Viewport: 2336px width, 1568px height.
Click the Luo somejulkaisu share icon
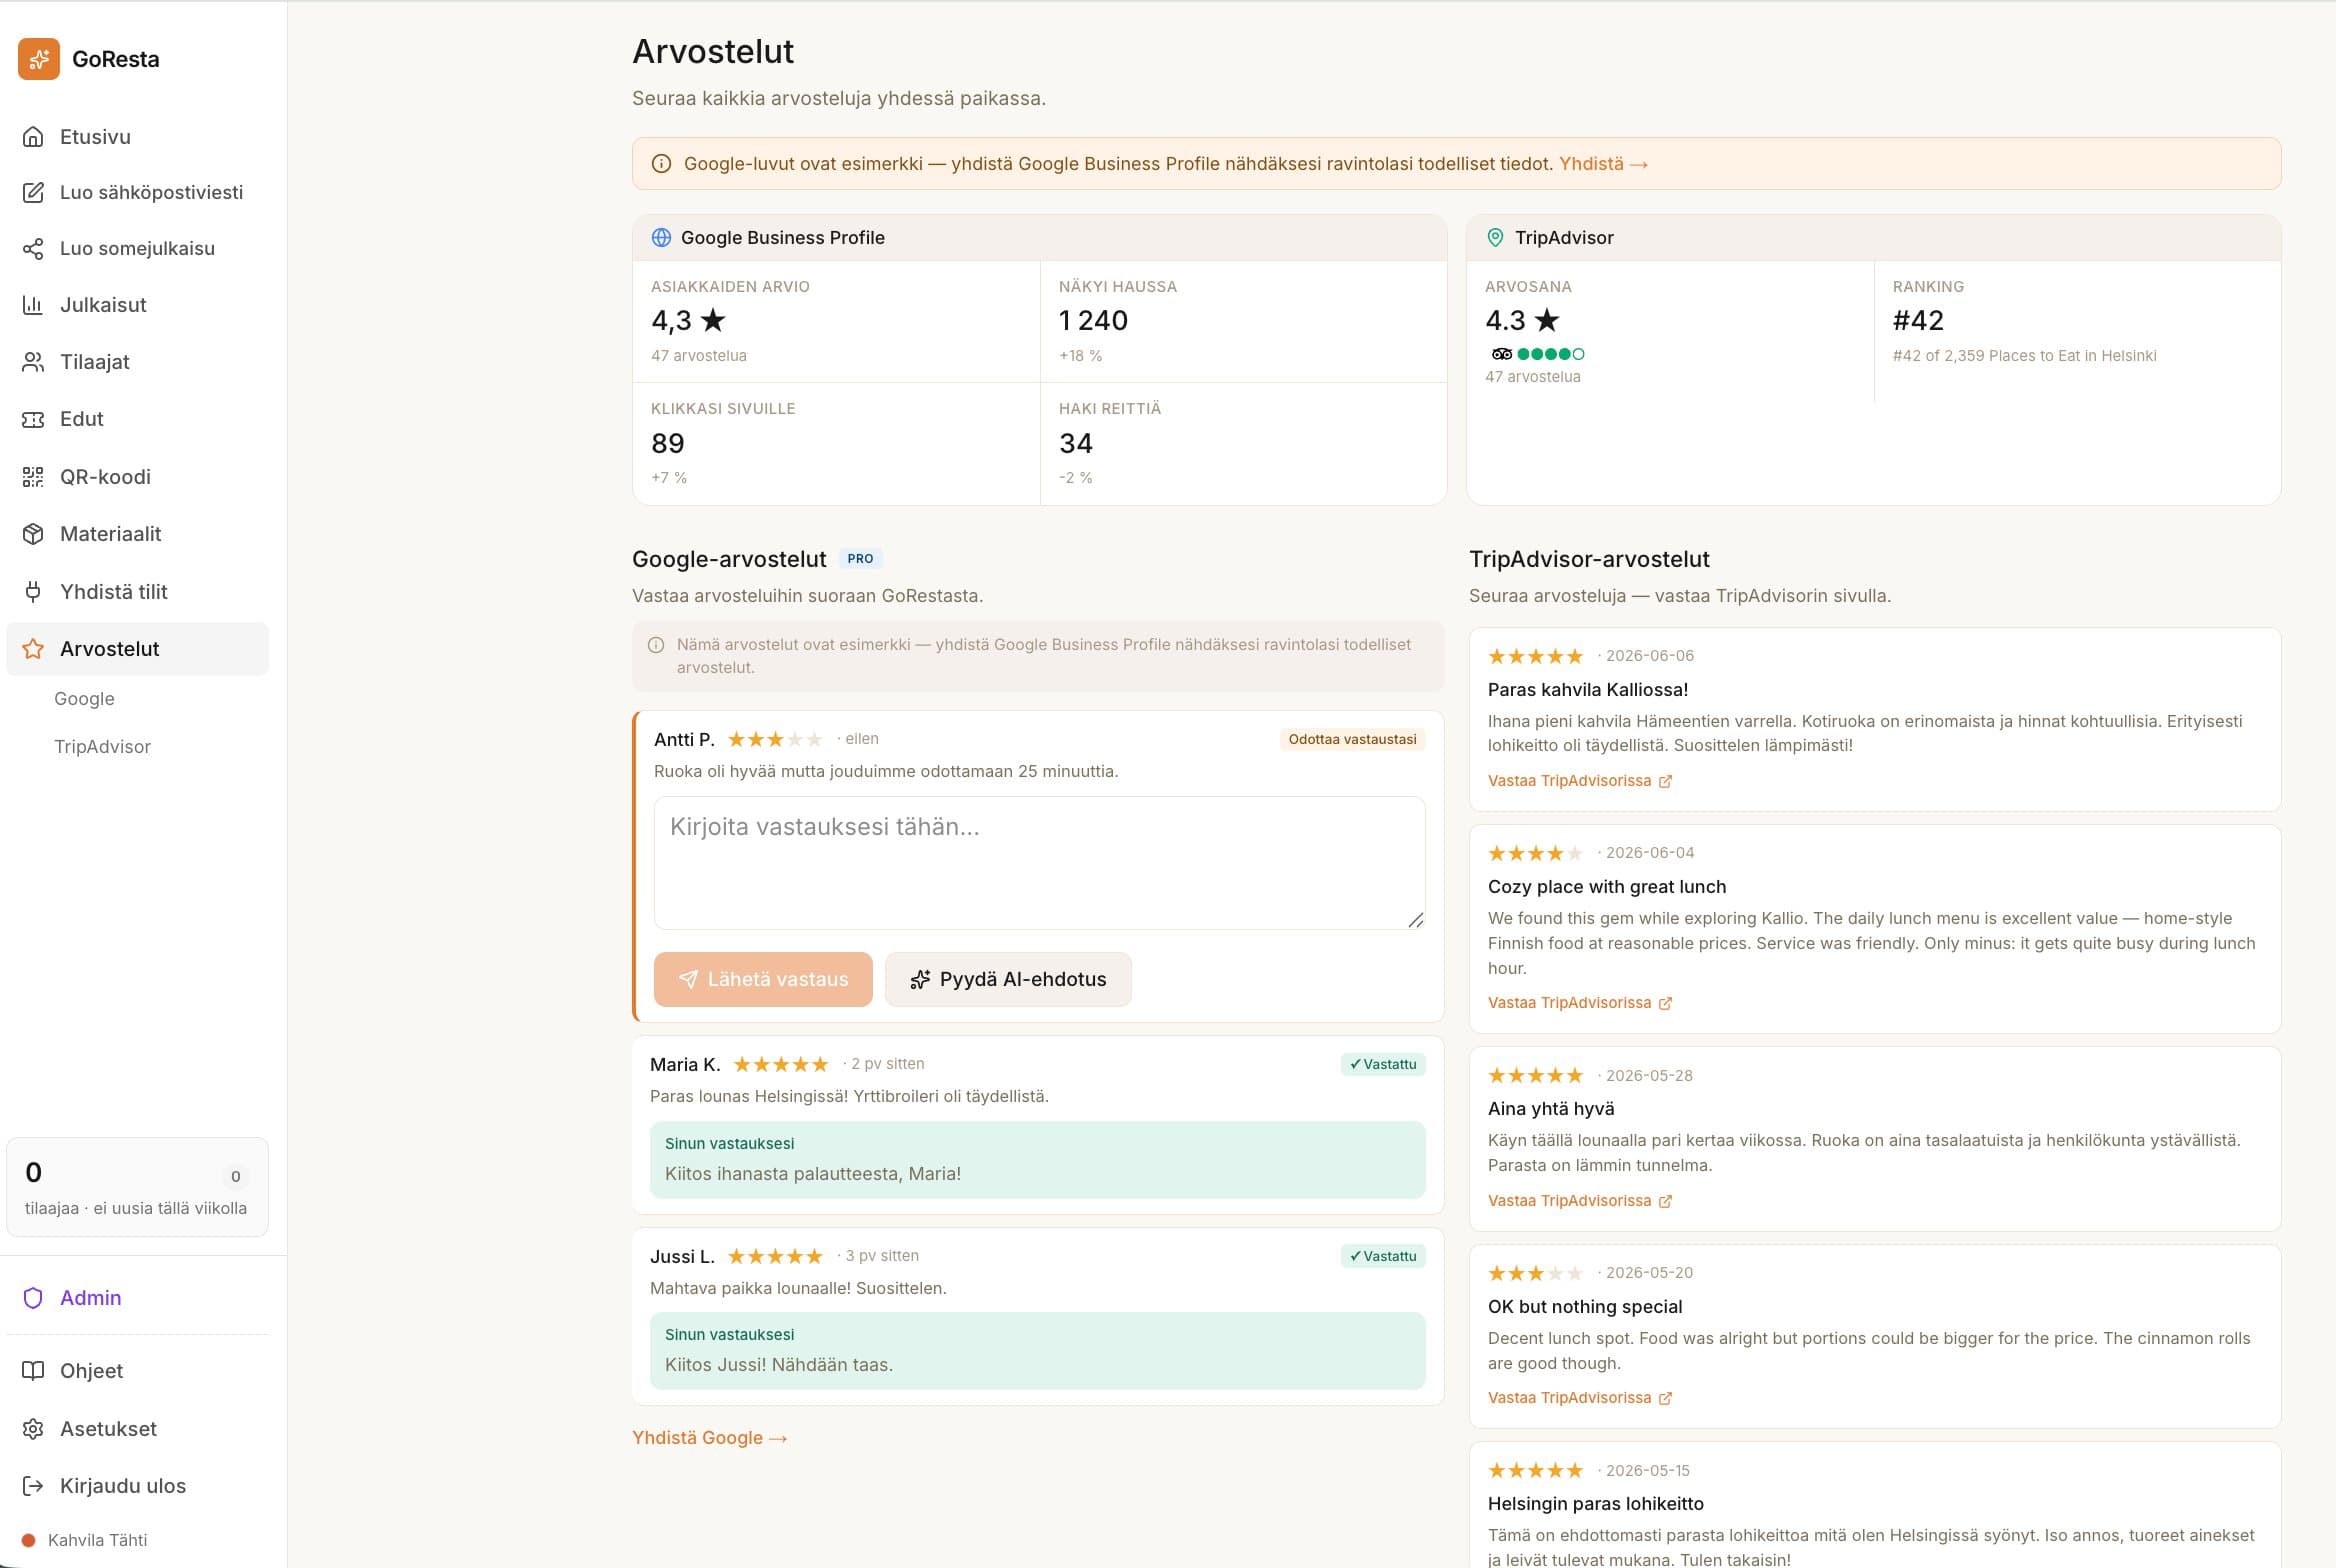click(x=33, y=248)
